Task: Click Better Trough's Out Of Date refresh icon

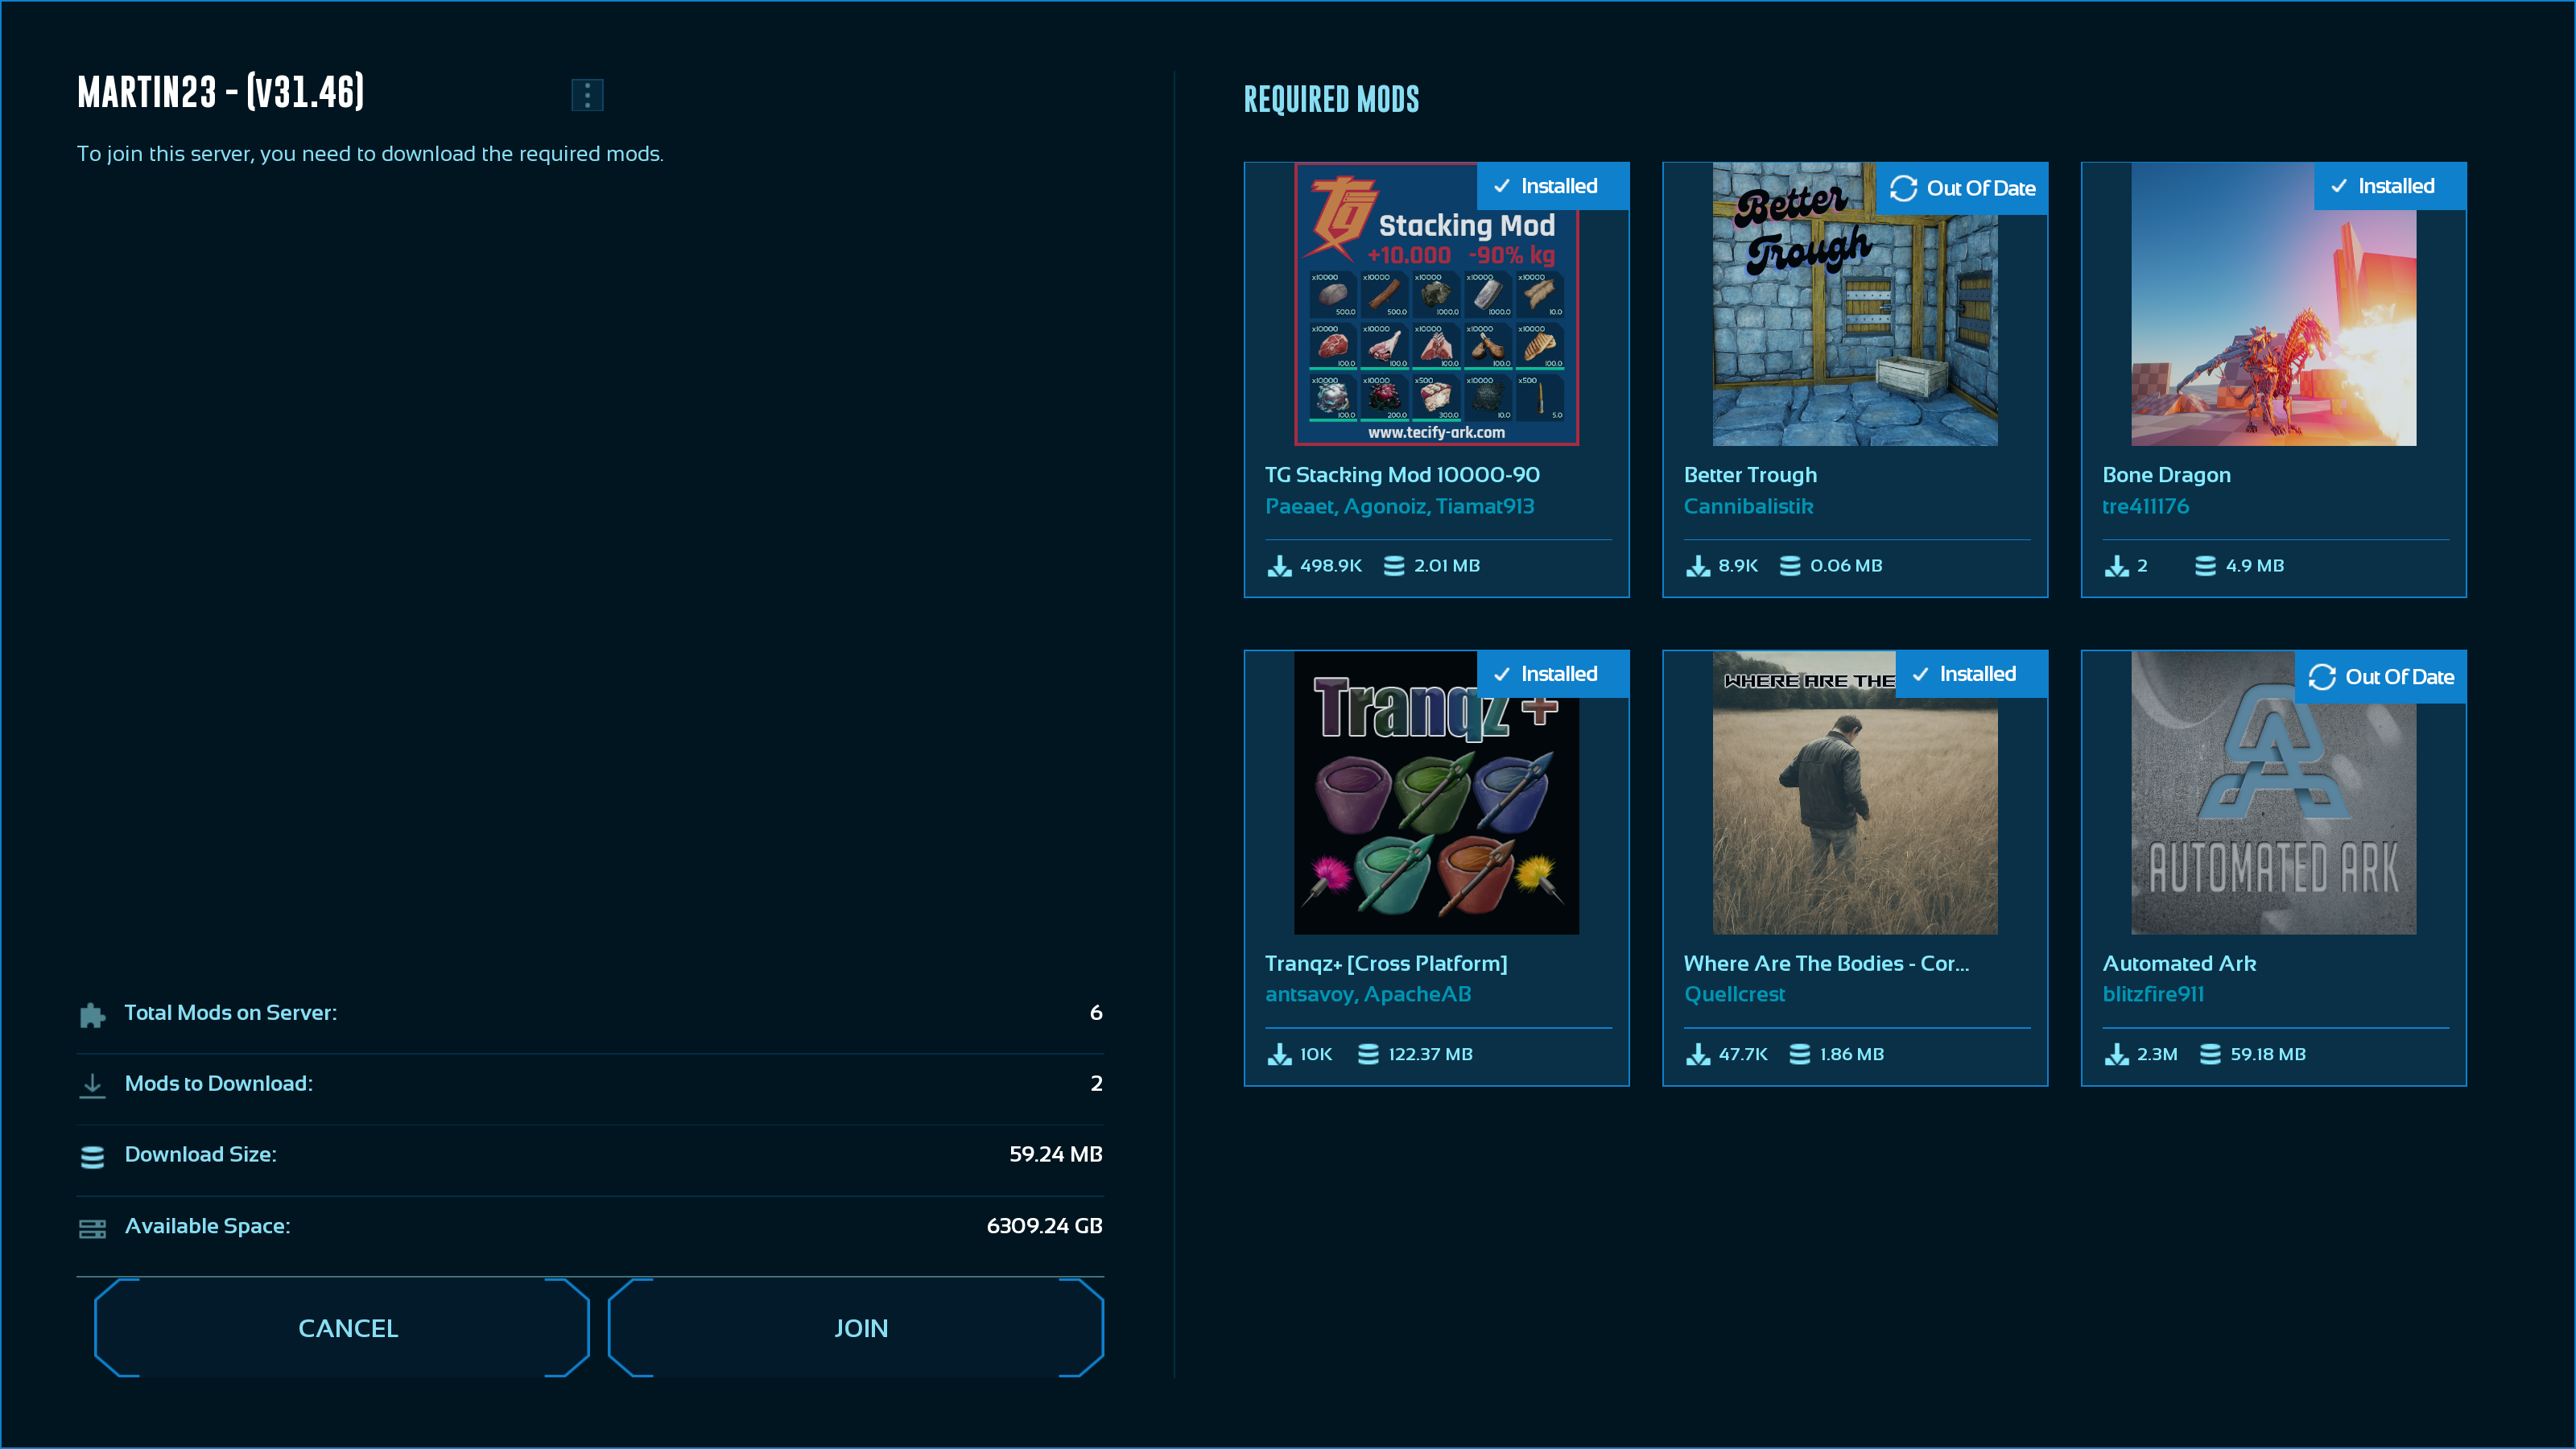Action: click(1903, 188)
